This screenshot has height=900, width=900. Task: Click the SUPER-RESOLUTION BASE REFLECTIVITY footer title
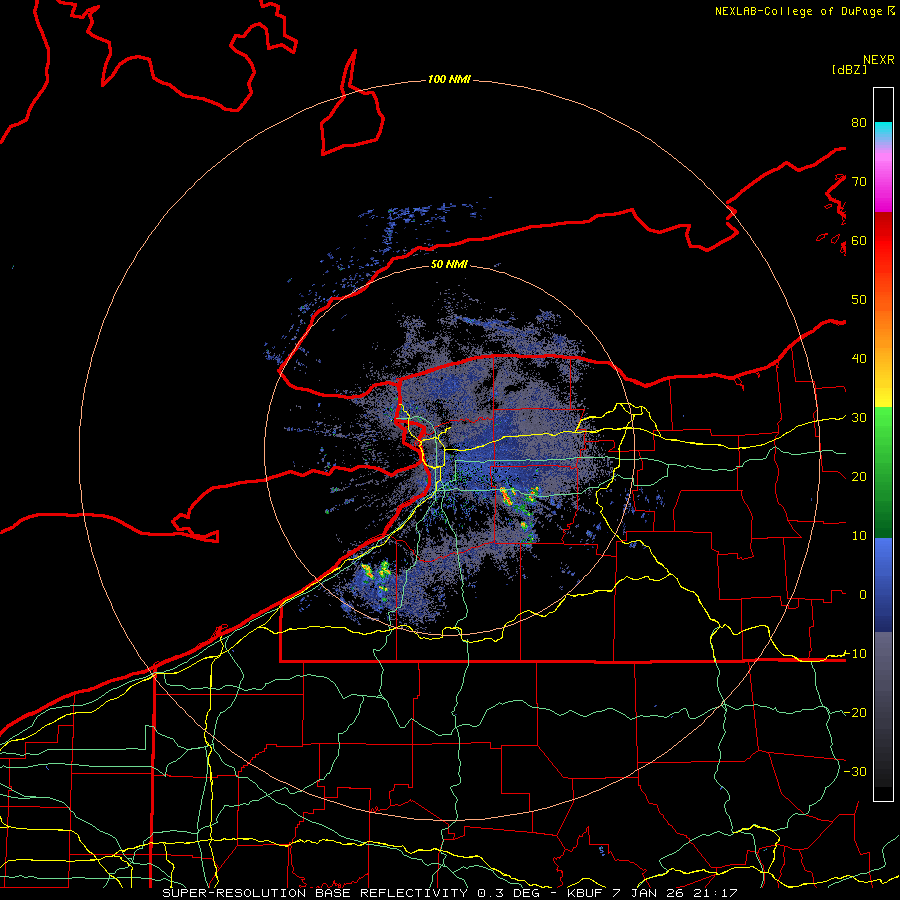coord(315,893)
